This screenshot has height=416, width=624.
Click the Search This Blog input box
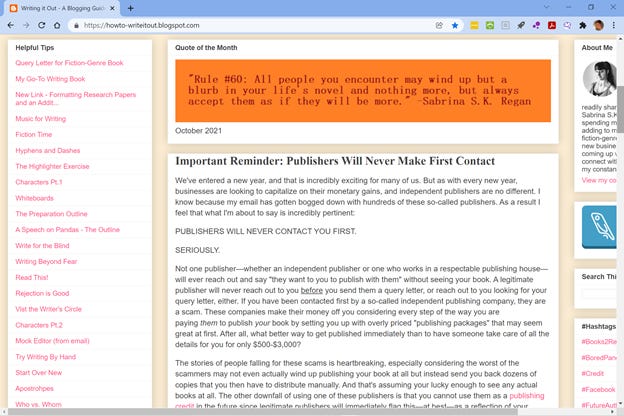[599, 294]
